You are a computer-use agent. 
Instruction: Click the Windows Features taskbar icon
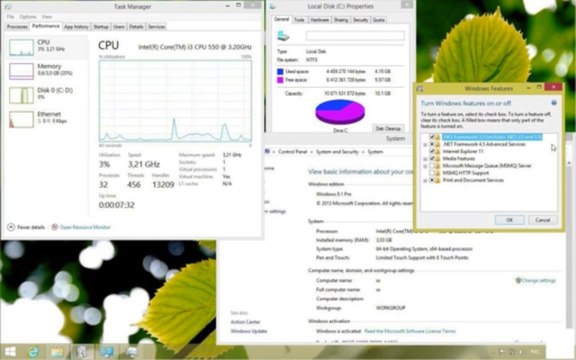tap(131, 352)
